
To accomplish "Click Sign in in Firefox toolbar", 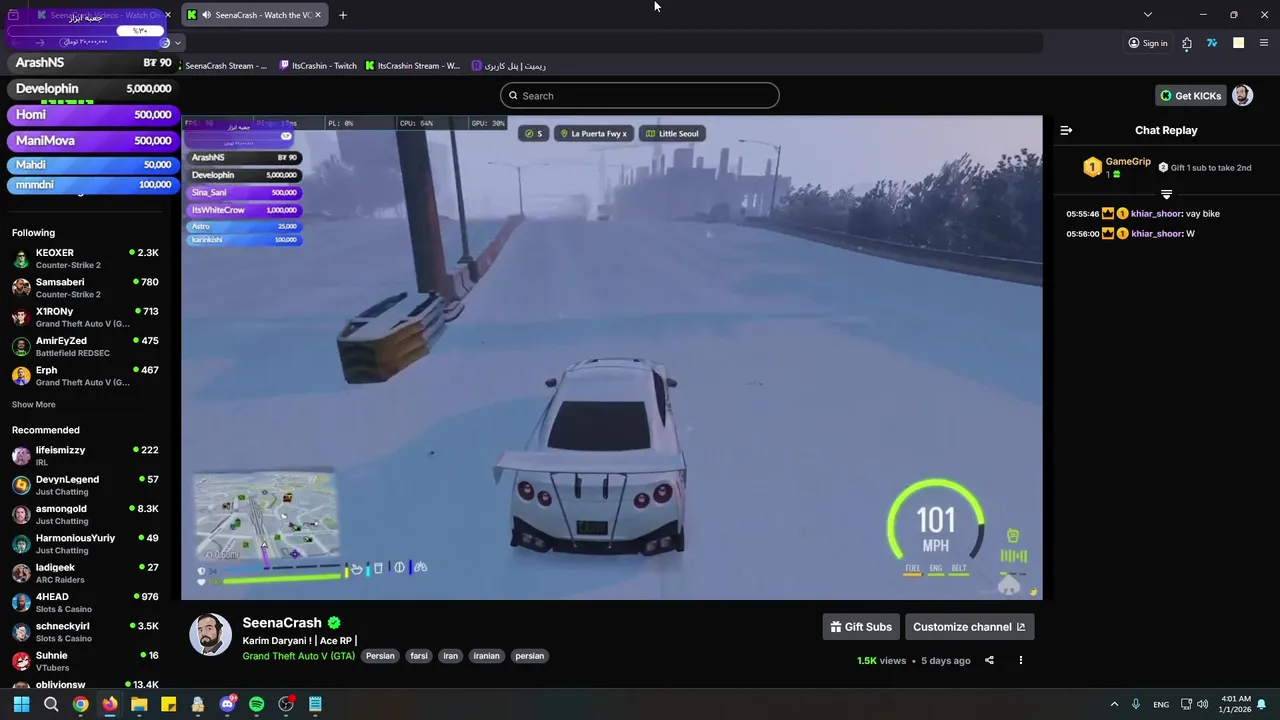I will click(1148, 43).
